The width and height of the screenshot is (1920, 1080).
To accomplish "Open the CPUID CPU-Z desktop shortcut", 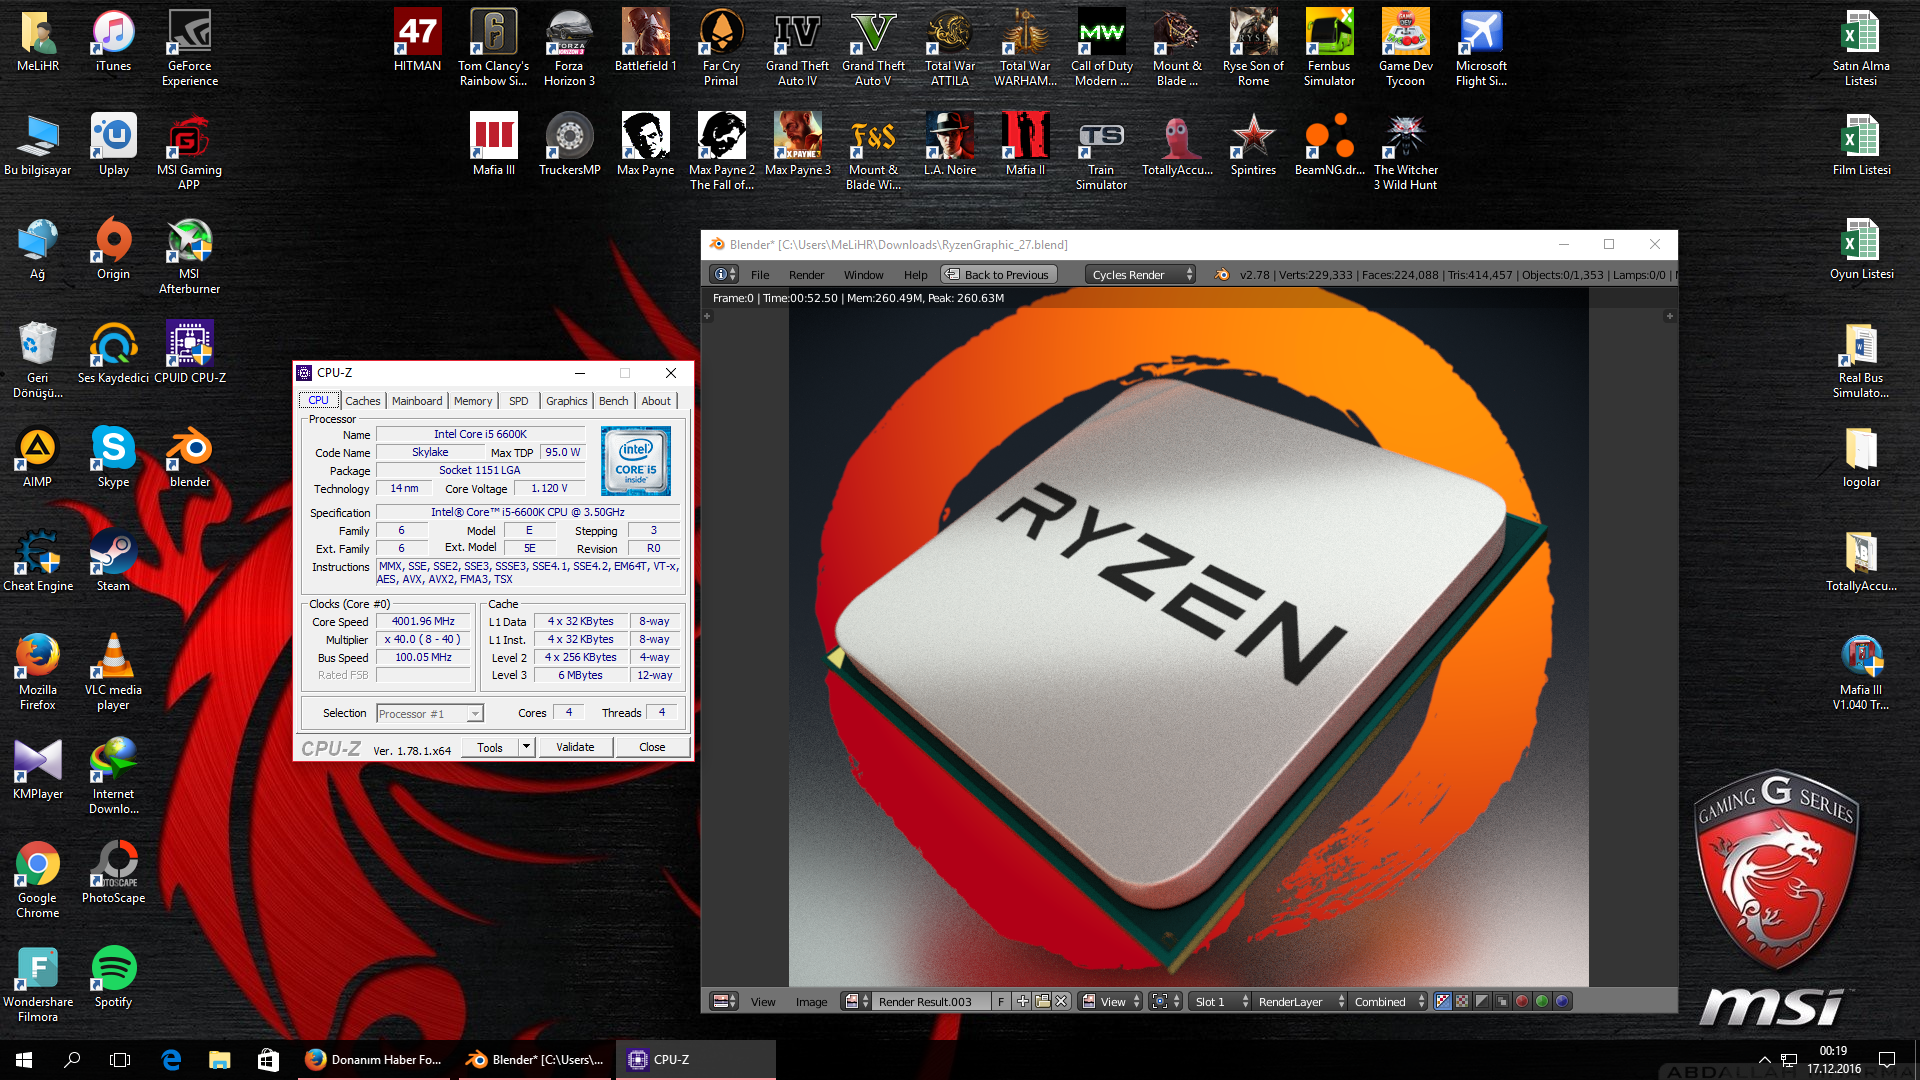I will pos(190,351).
